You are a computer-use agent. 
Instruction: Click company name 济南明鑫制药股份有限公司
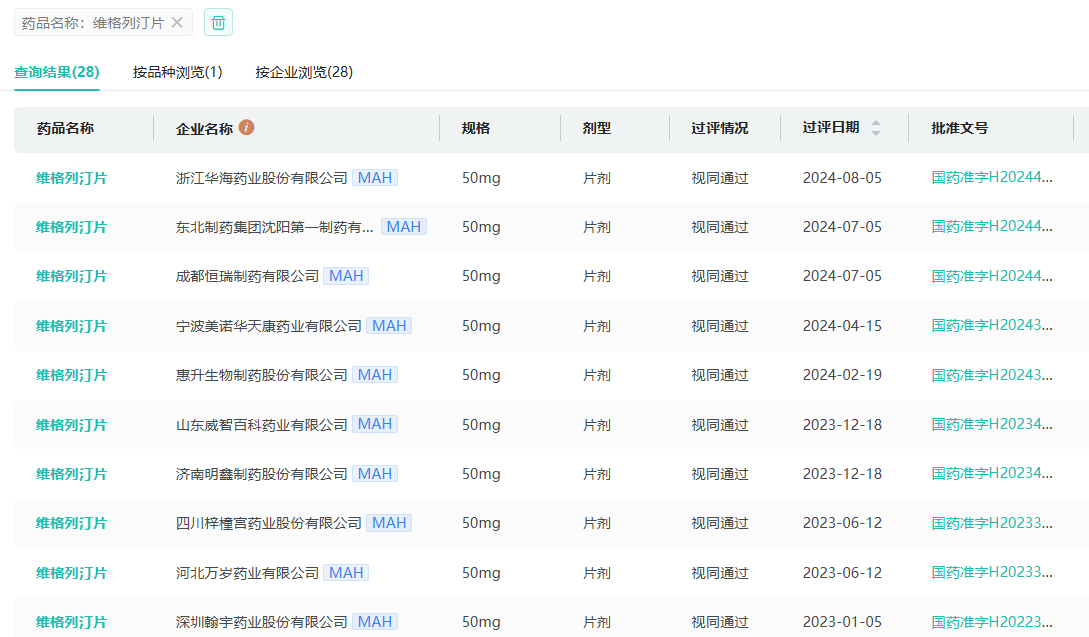pos(261,474)
